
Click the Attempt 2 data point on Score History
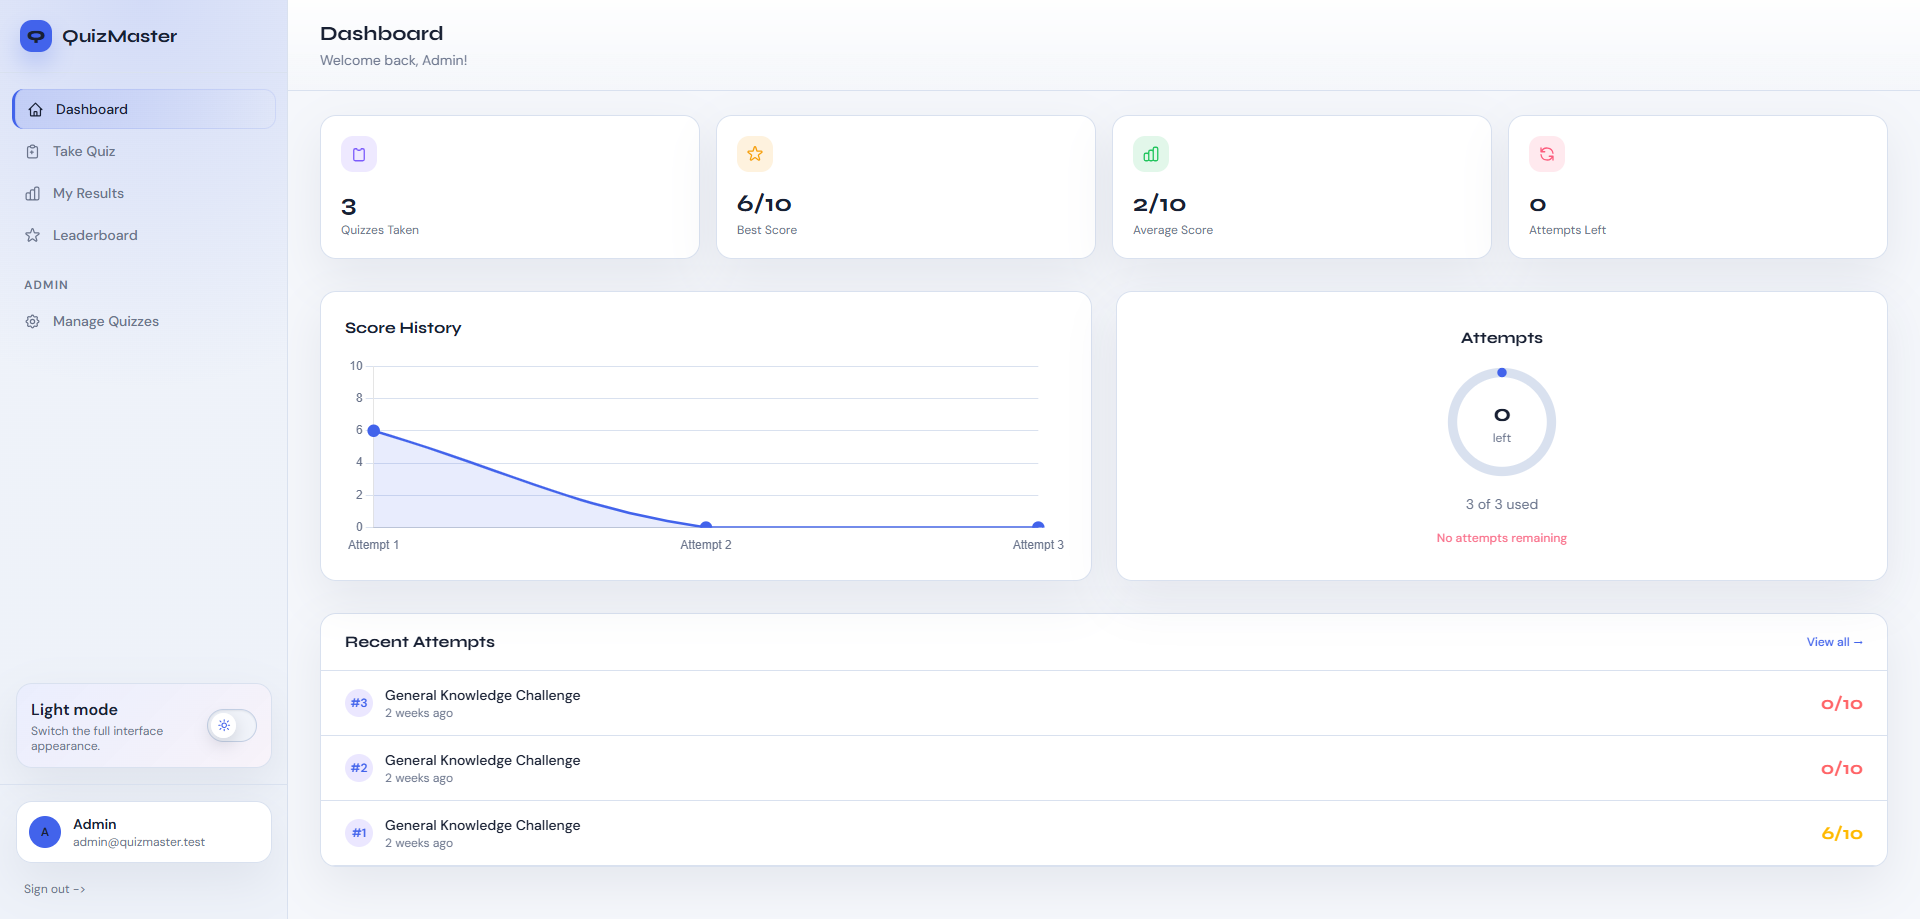point(705,525)
